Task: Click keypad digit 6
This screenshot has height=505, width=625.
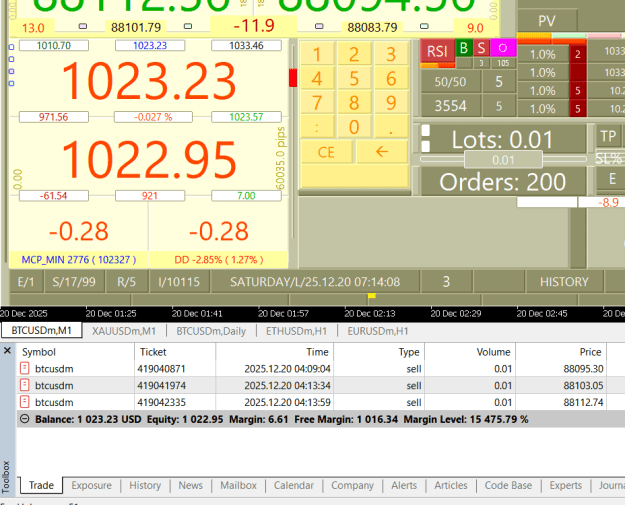Action: coord(391,79)
